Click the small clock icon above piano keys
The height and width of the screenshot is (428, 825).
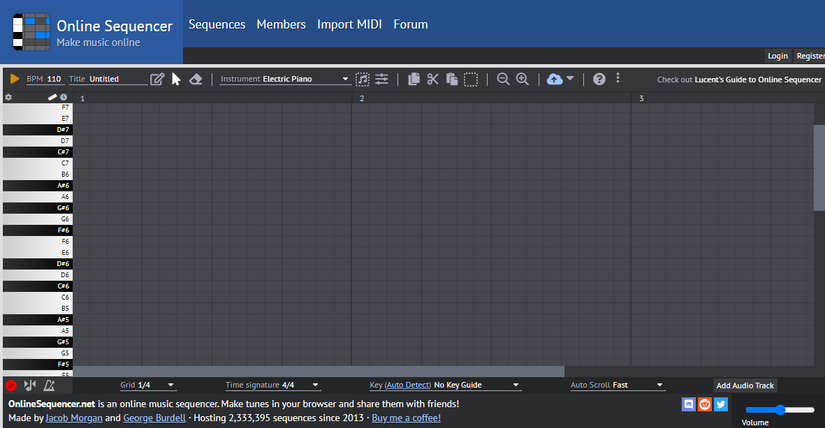(x=63, y=97)
